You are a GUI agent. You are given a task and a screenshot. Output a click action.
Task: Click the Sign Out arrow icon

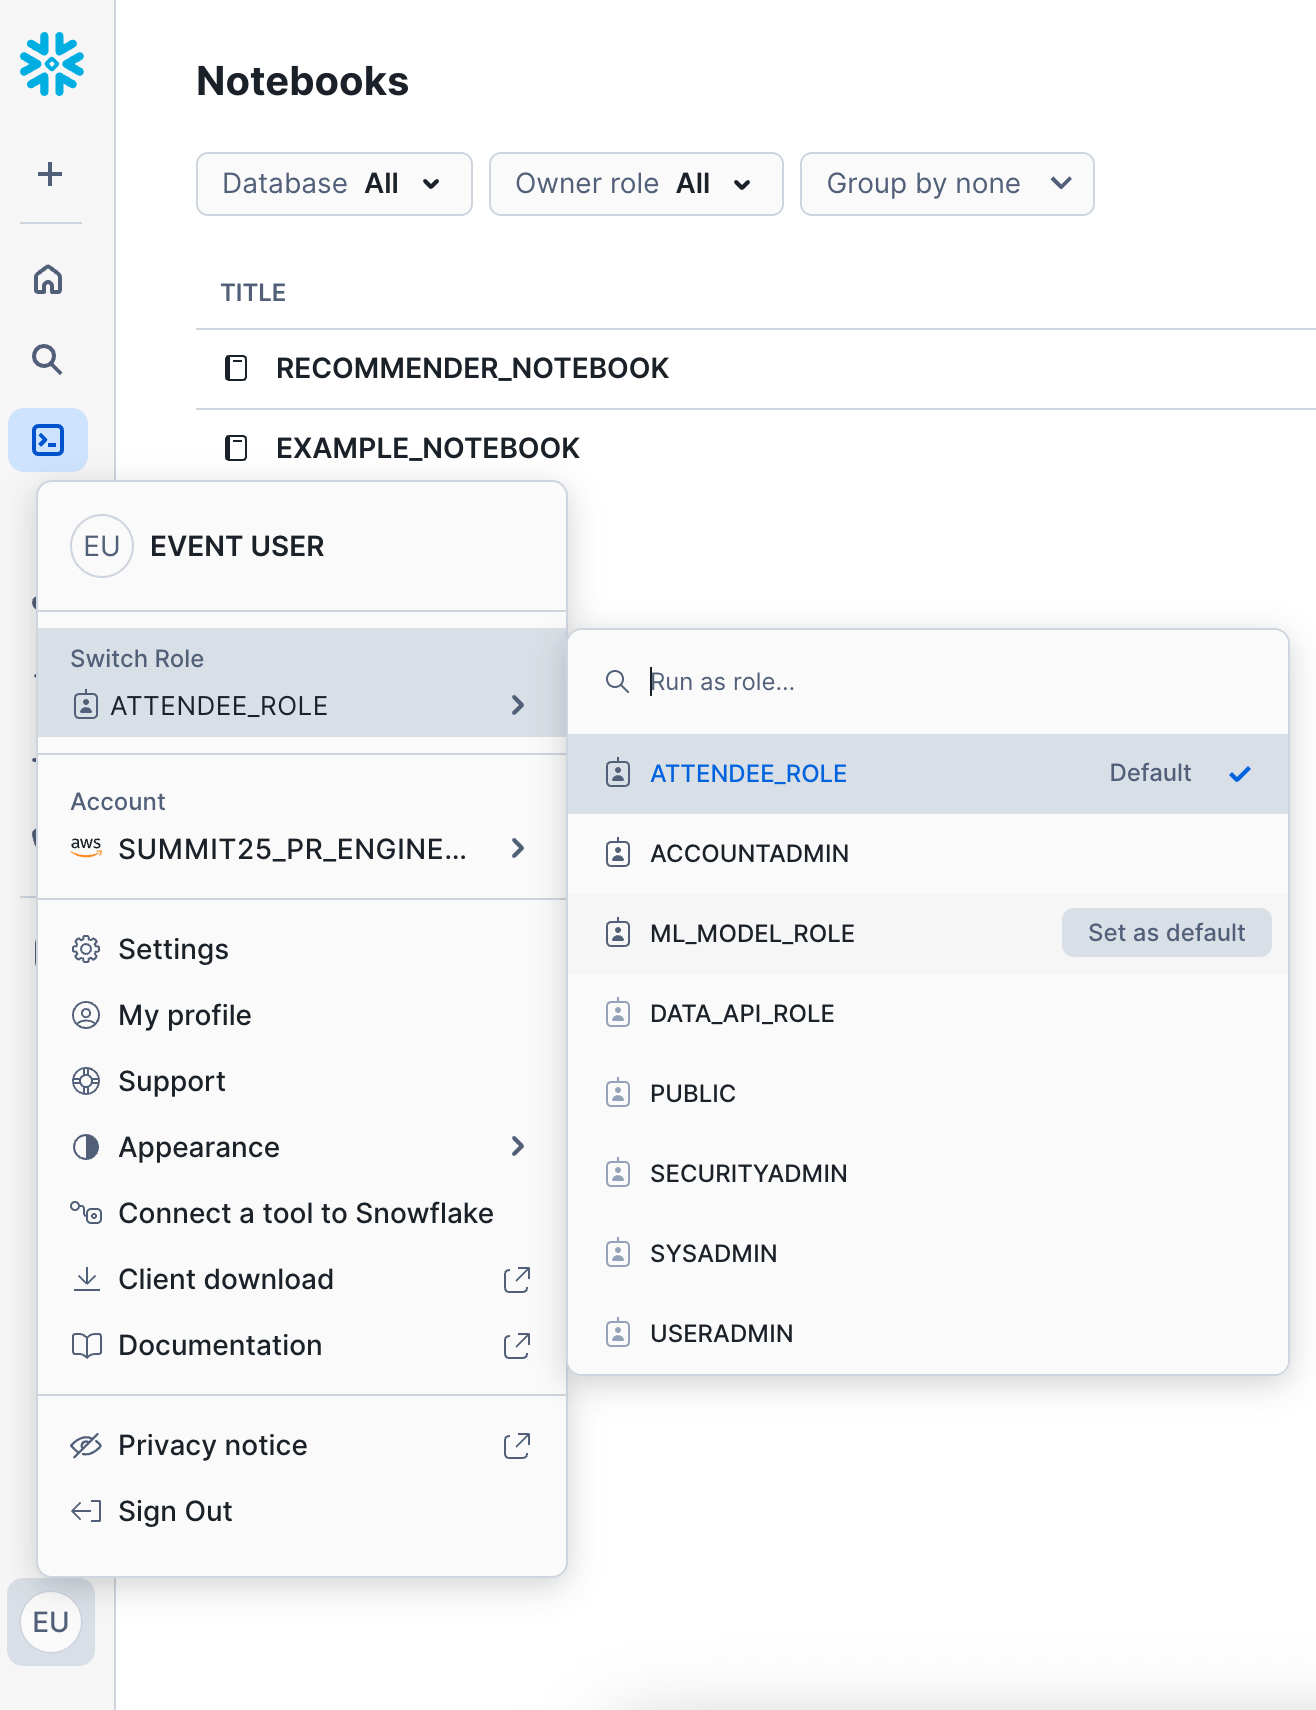point(86,1511)
